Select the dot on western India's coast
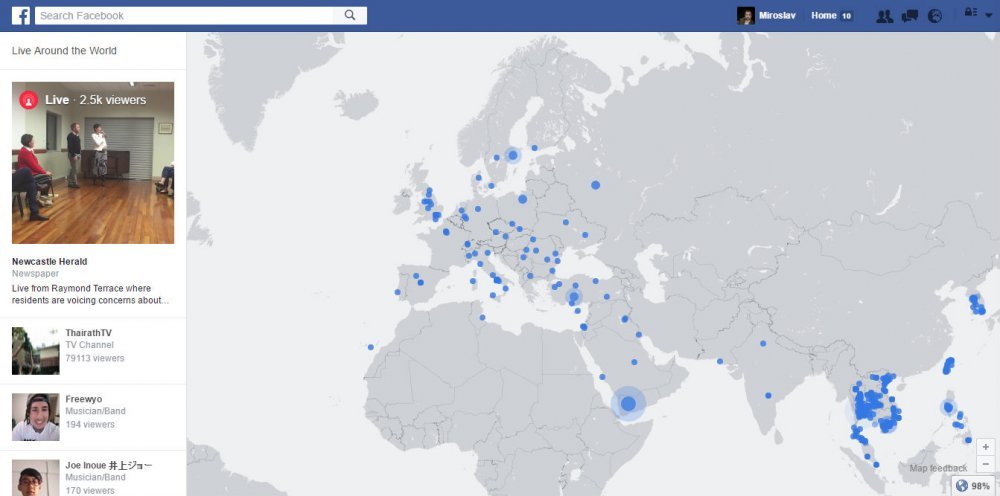 [720, 361]
